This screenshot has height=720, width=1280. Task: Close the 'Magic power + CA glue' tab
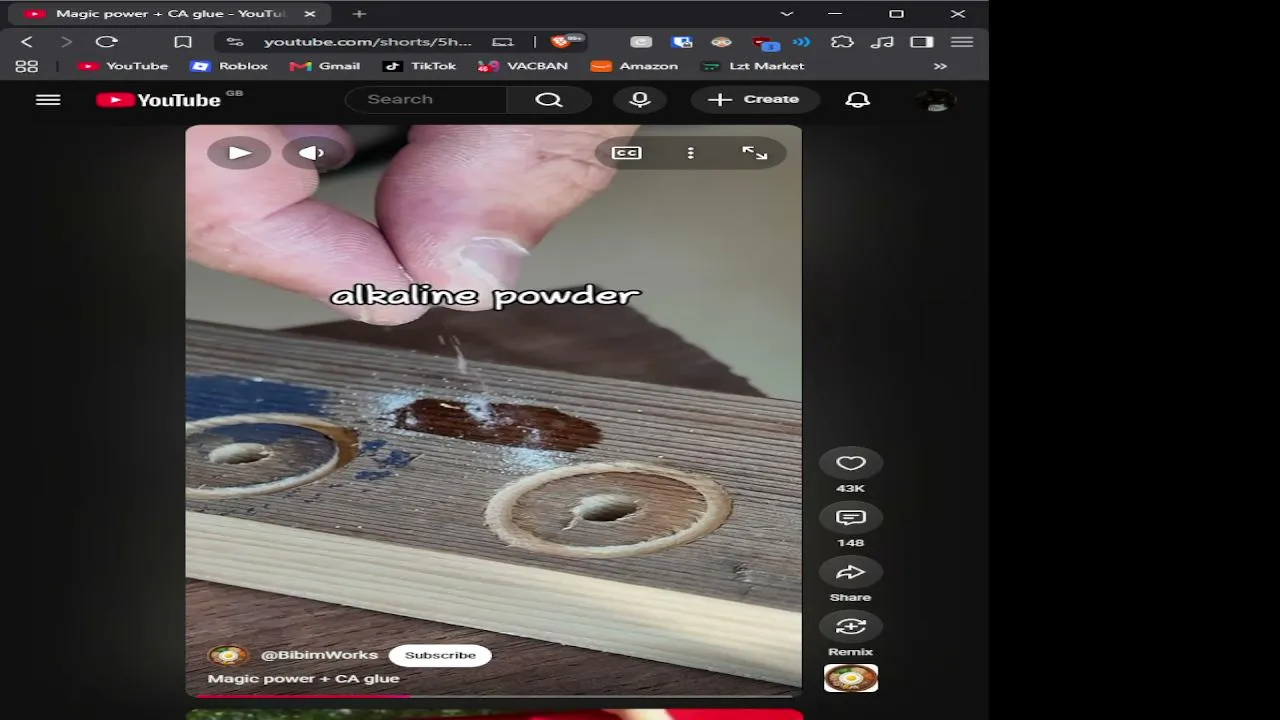309,14
